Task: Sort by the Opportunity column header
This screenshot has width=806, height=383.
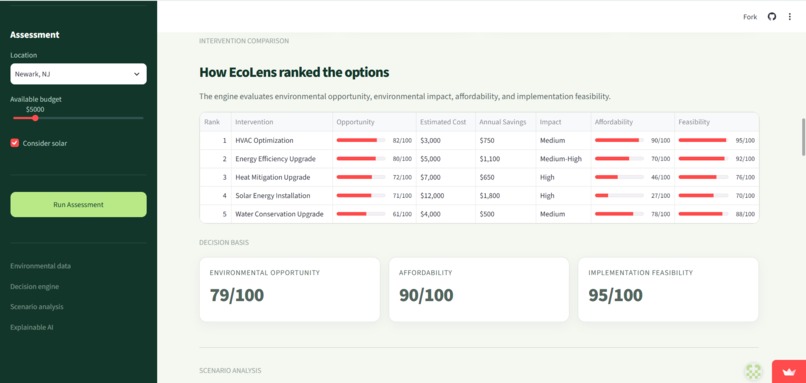Action: [374, 122]
